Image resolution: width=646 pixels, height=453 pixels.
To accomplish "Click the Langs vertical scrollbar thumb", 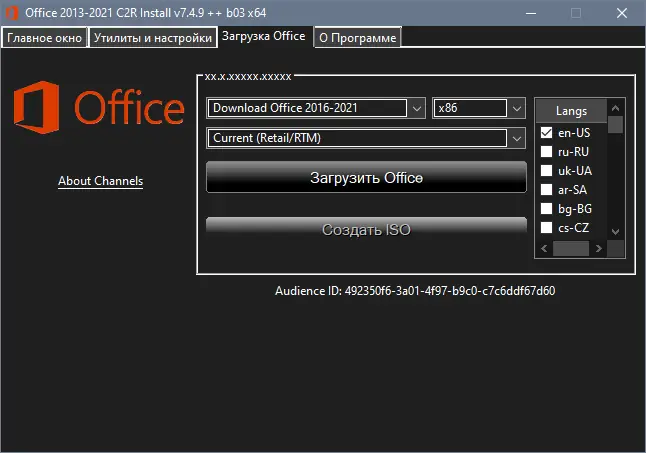I will tap(616, 124).
